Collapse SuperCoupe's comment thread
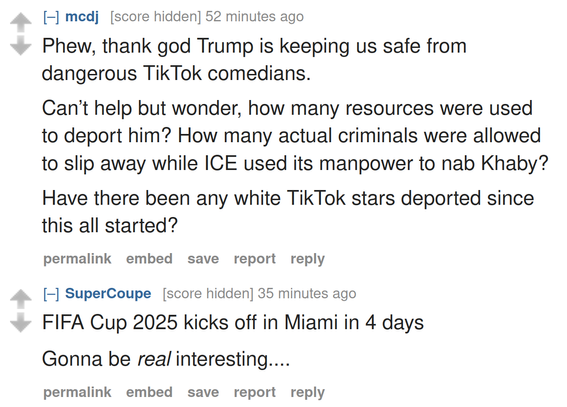This screenshot has height=407, width=567. click(x=51, y=294)
